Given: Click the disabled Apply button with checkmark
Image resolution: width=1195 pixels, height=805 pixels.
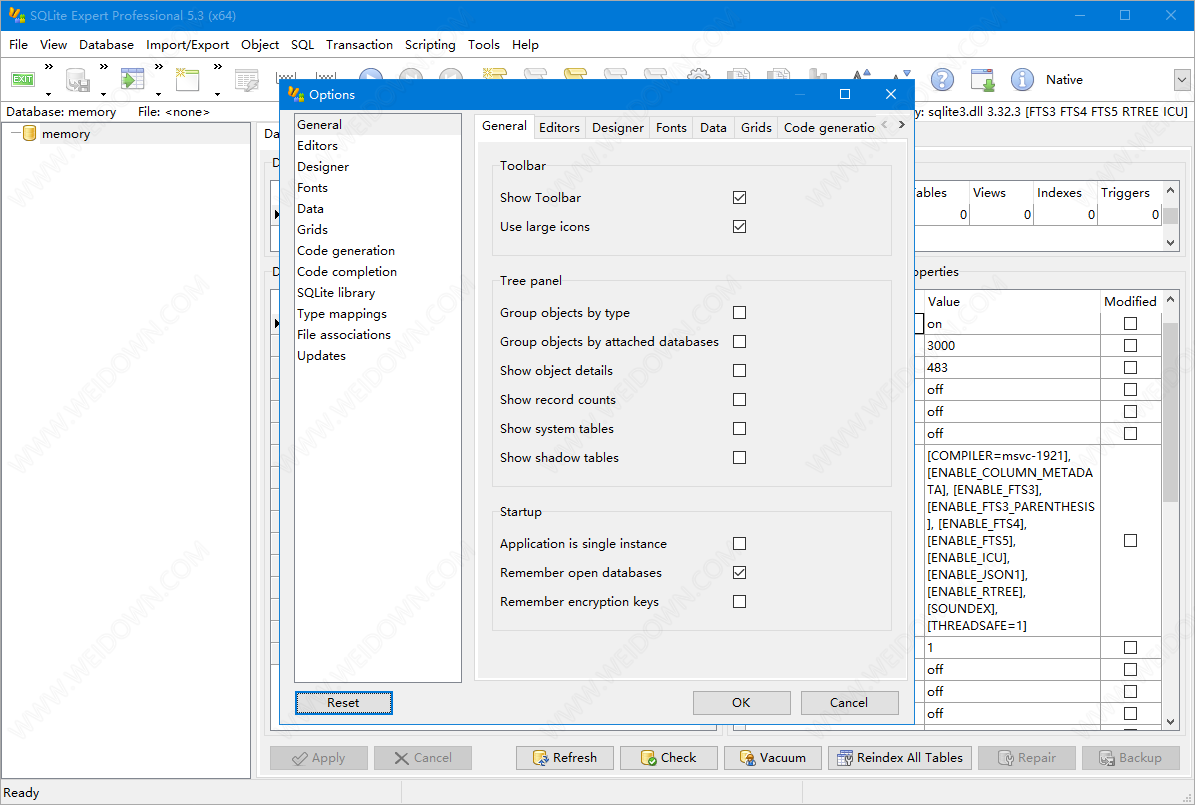Looking at the screenshot, I should tap(319, 758).
